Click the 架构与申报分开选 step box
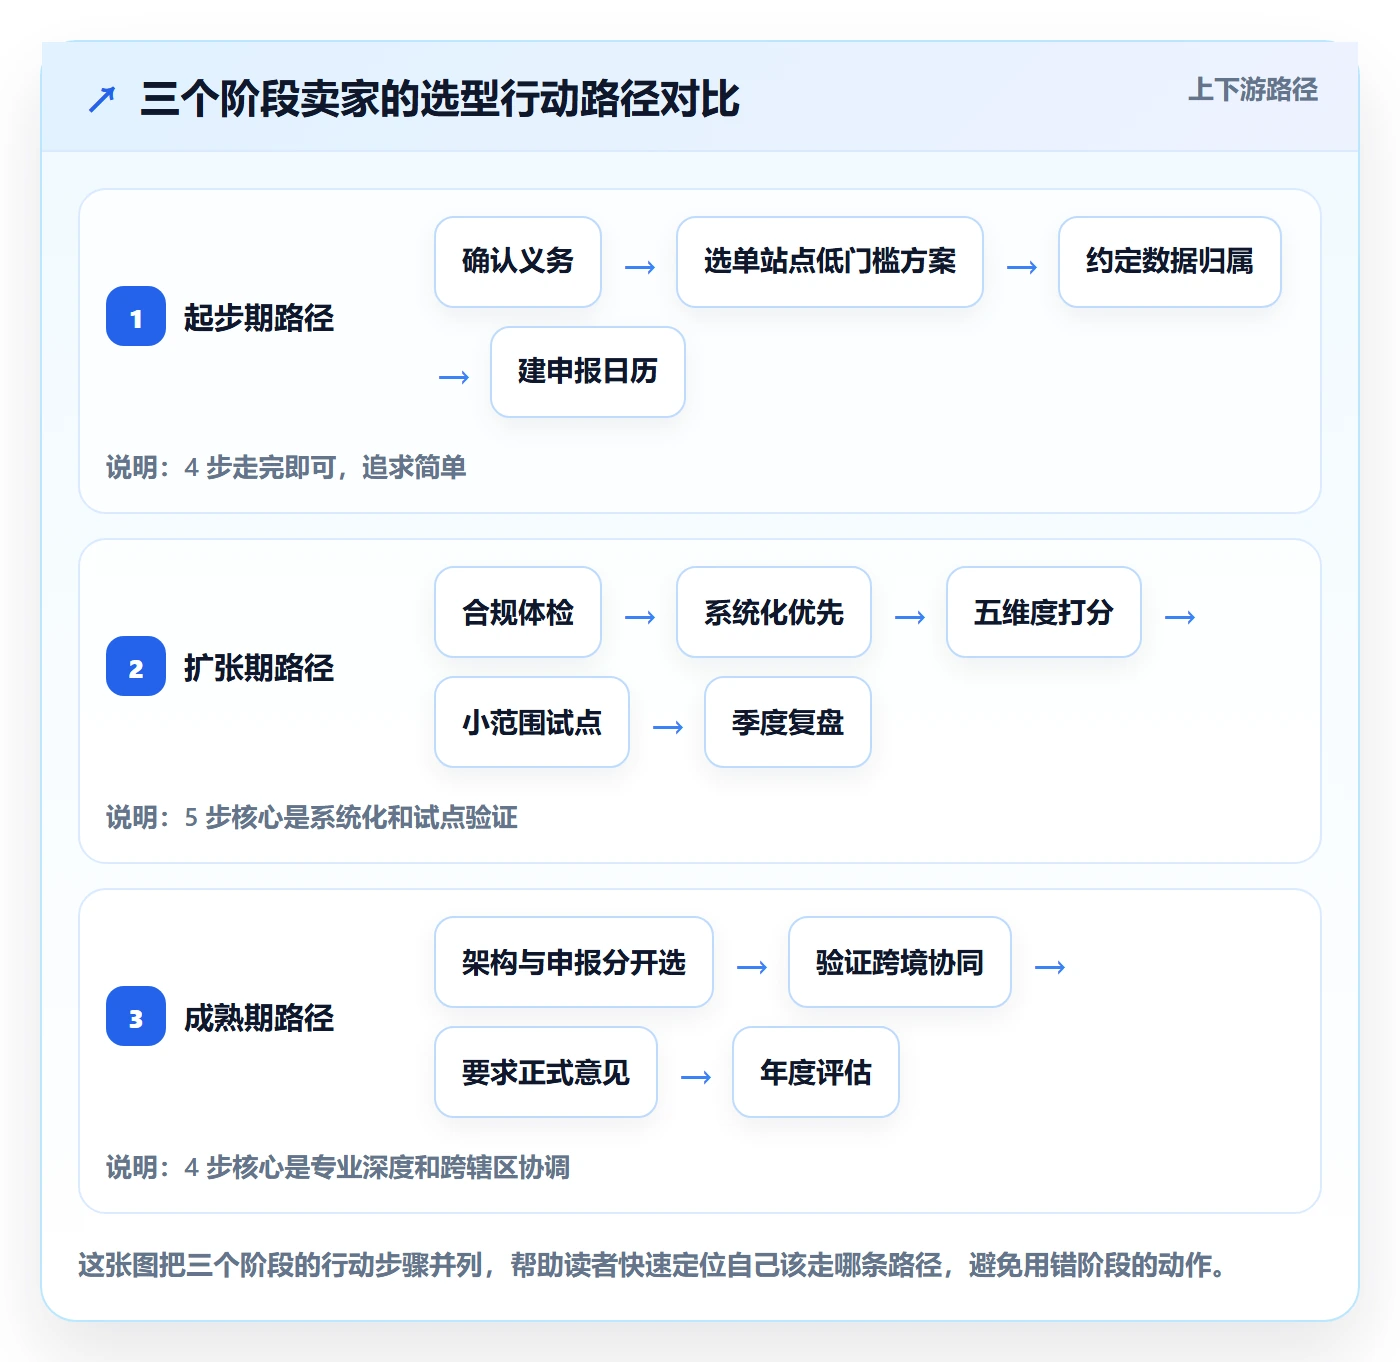1400x1362 pixels. click(574, 962)
